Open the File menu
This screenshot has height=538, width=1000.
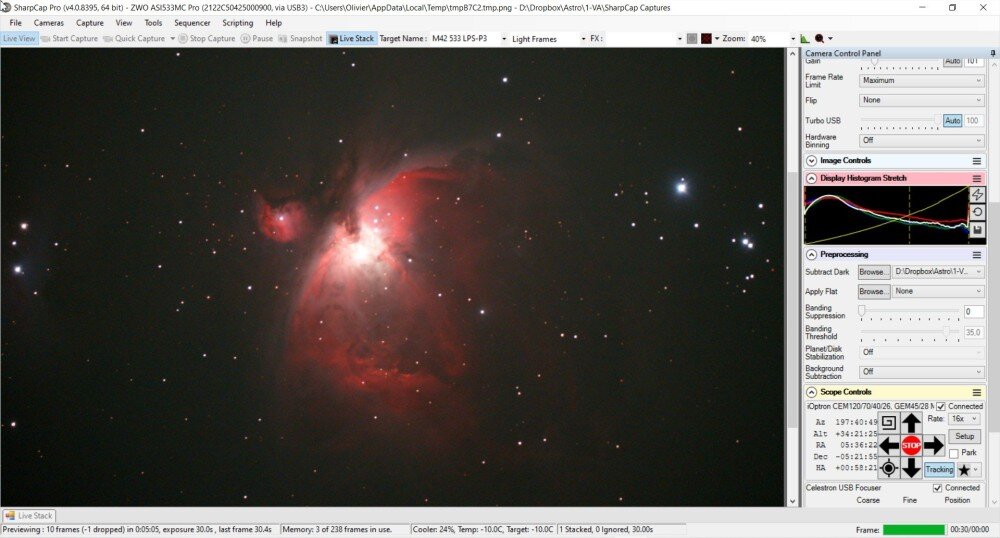point(15,23)
